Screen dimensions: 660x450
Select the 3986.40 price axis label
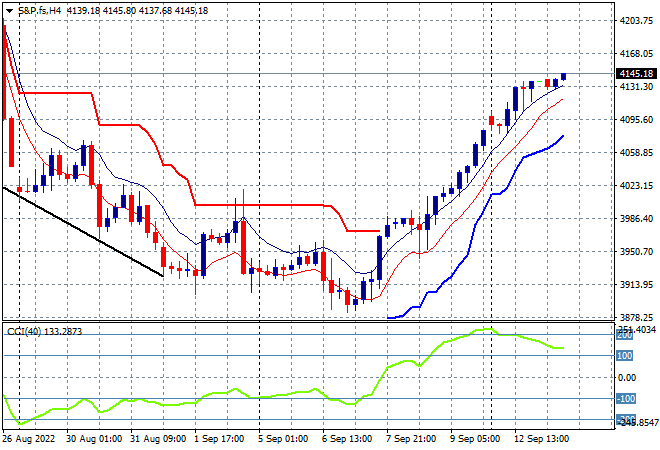636,218
